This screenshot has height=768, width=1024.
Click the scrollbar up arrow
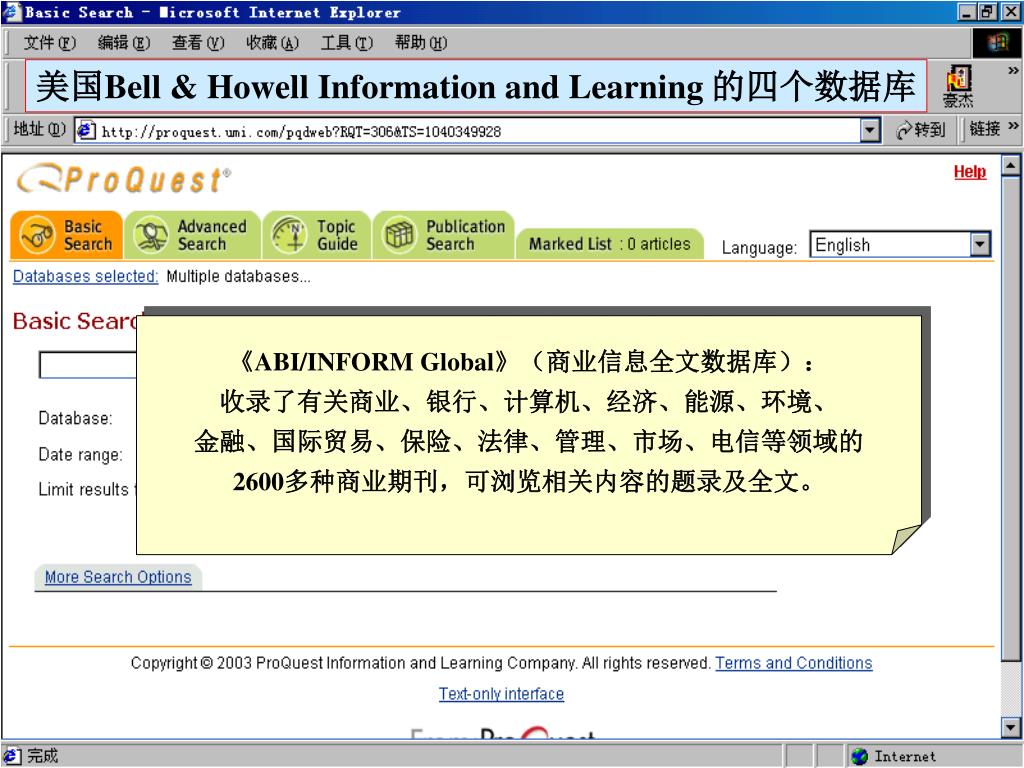click(1010, 165)
